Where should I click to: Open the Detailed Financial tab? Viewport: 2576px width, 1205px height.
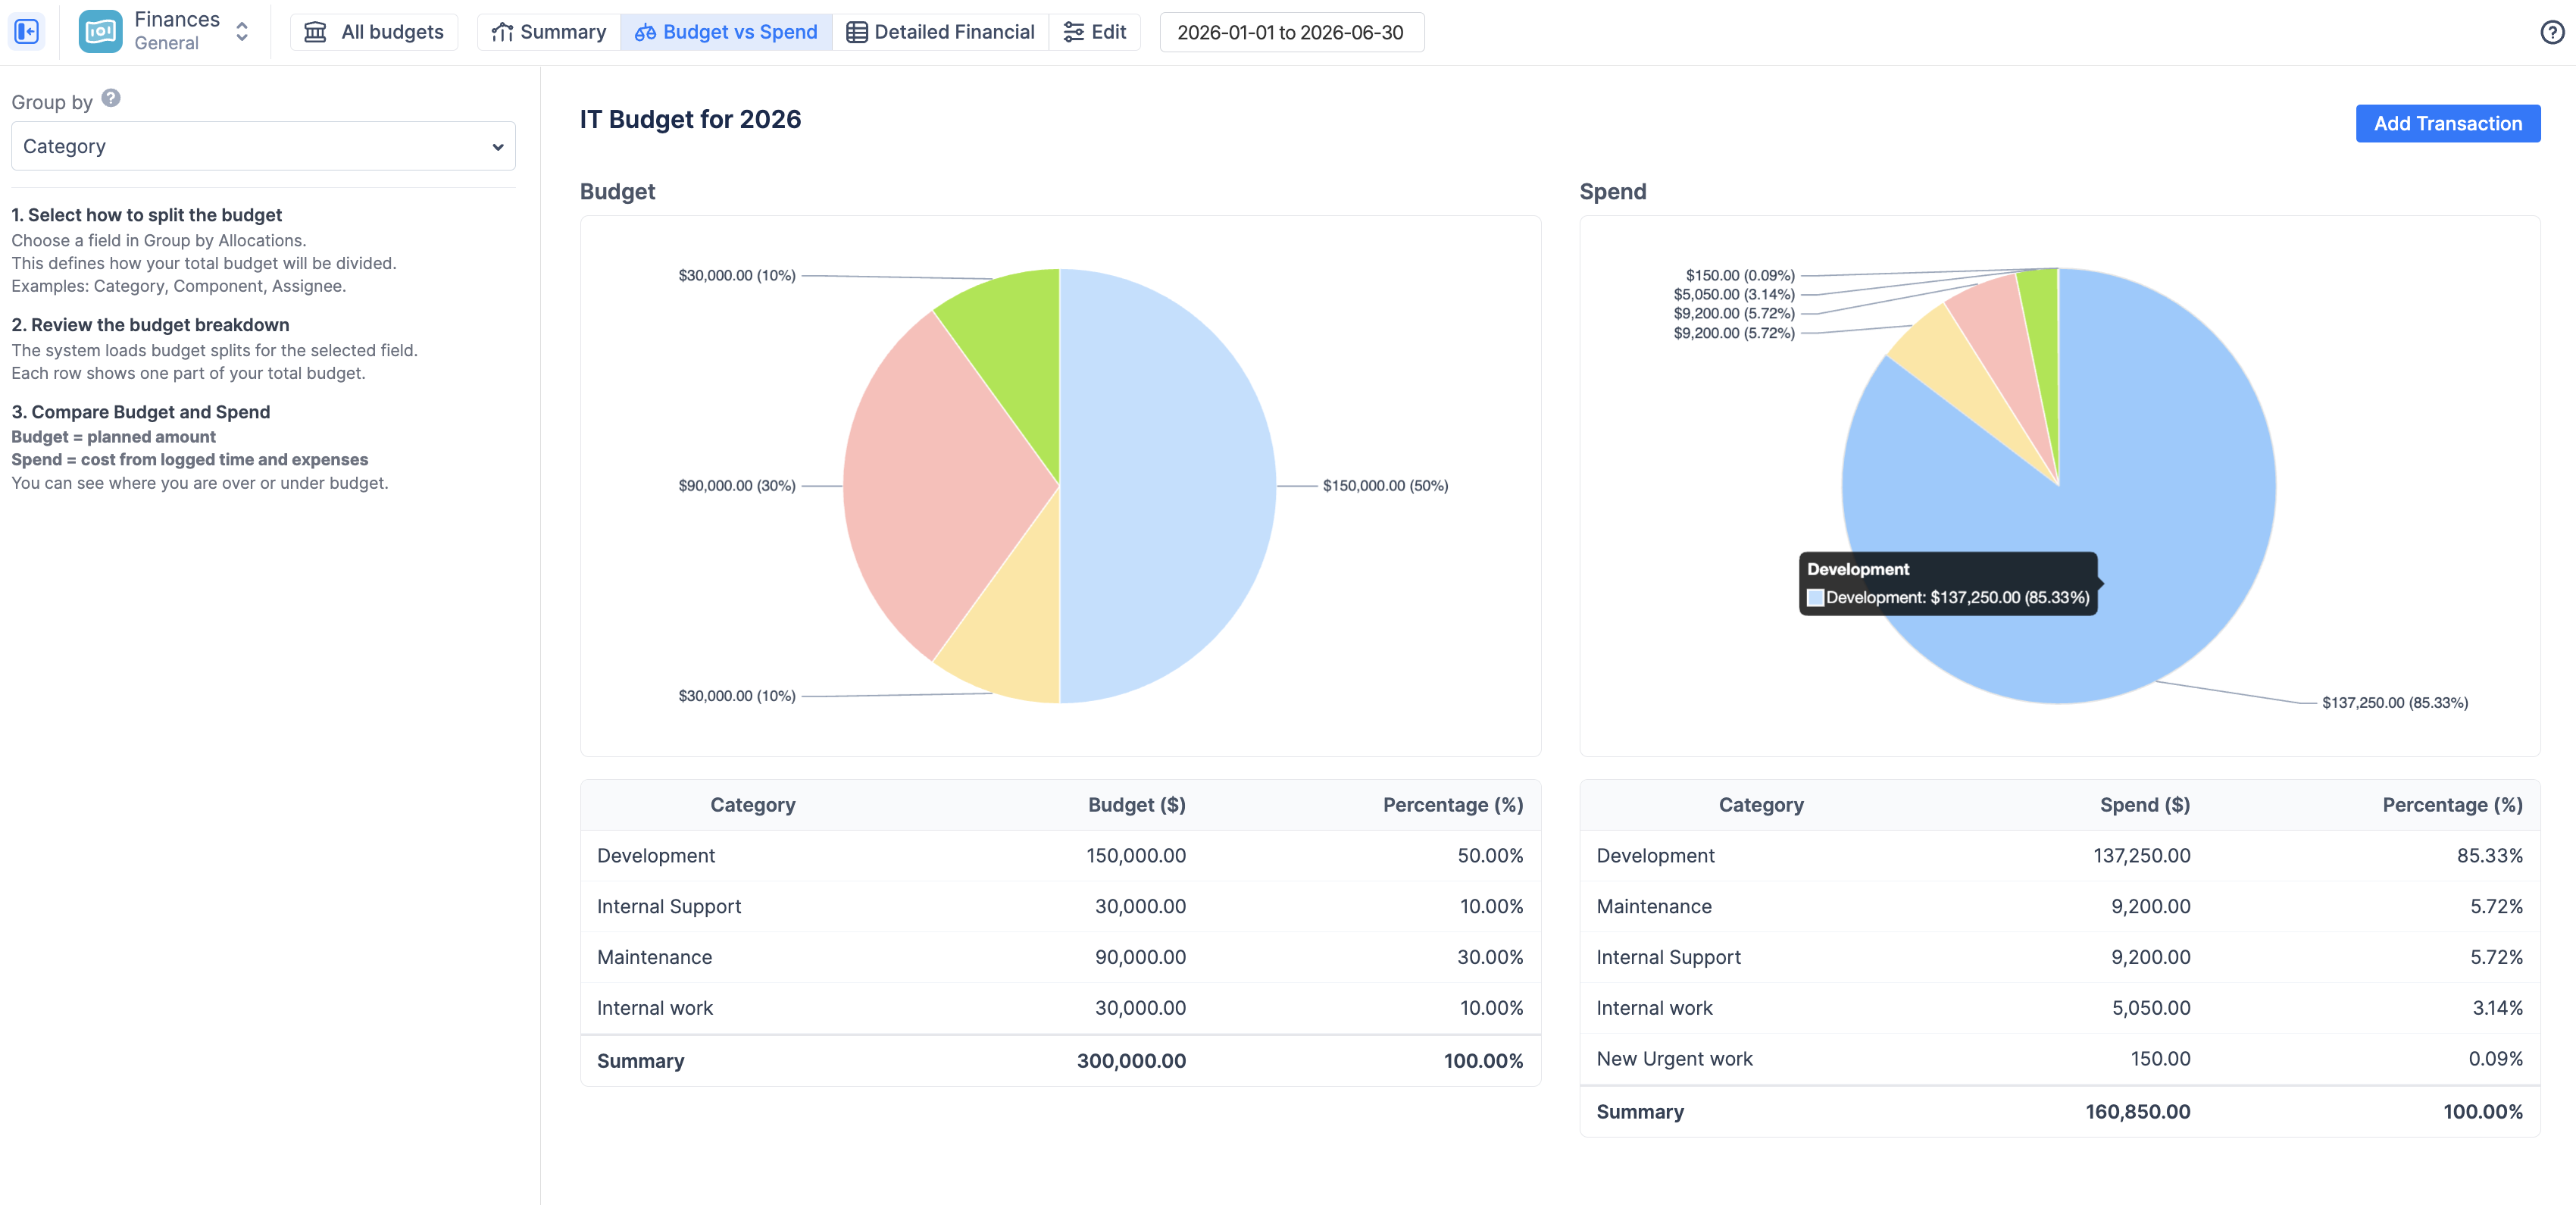(x=940, y=32)
